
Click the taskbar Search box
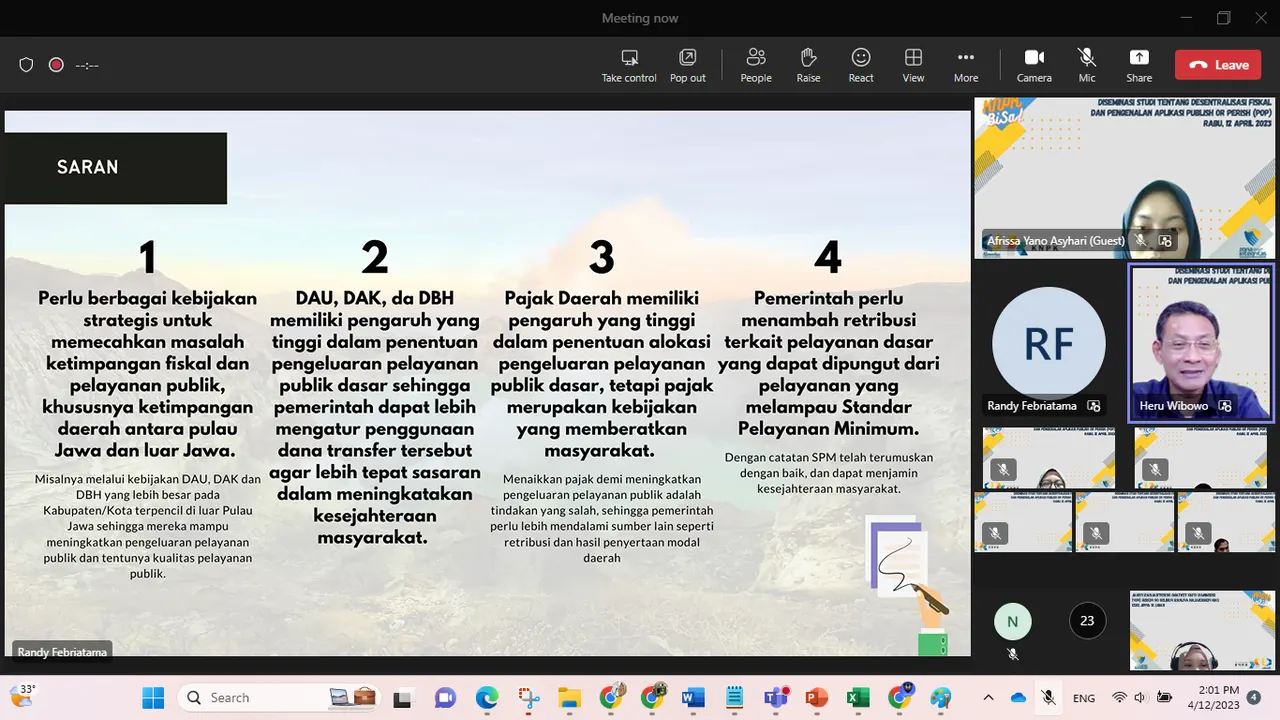pos(280,697)
